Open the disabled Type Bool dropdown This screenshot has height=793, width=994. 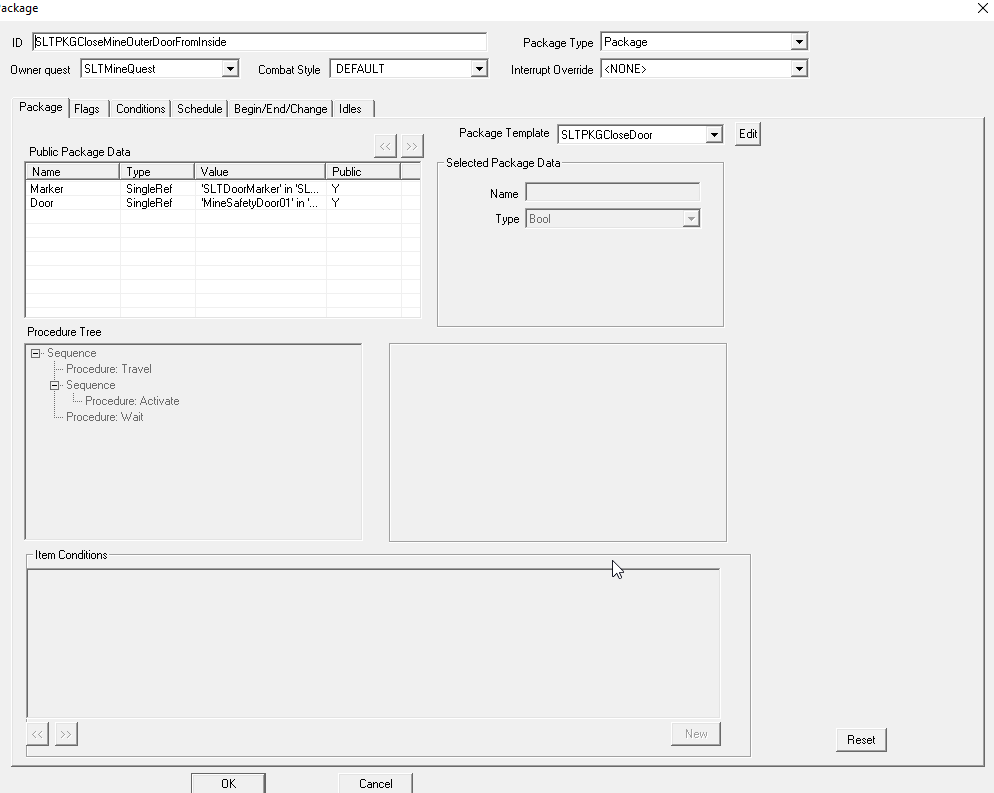(691, 219)
